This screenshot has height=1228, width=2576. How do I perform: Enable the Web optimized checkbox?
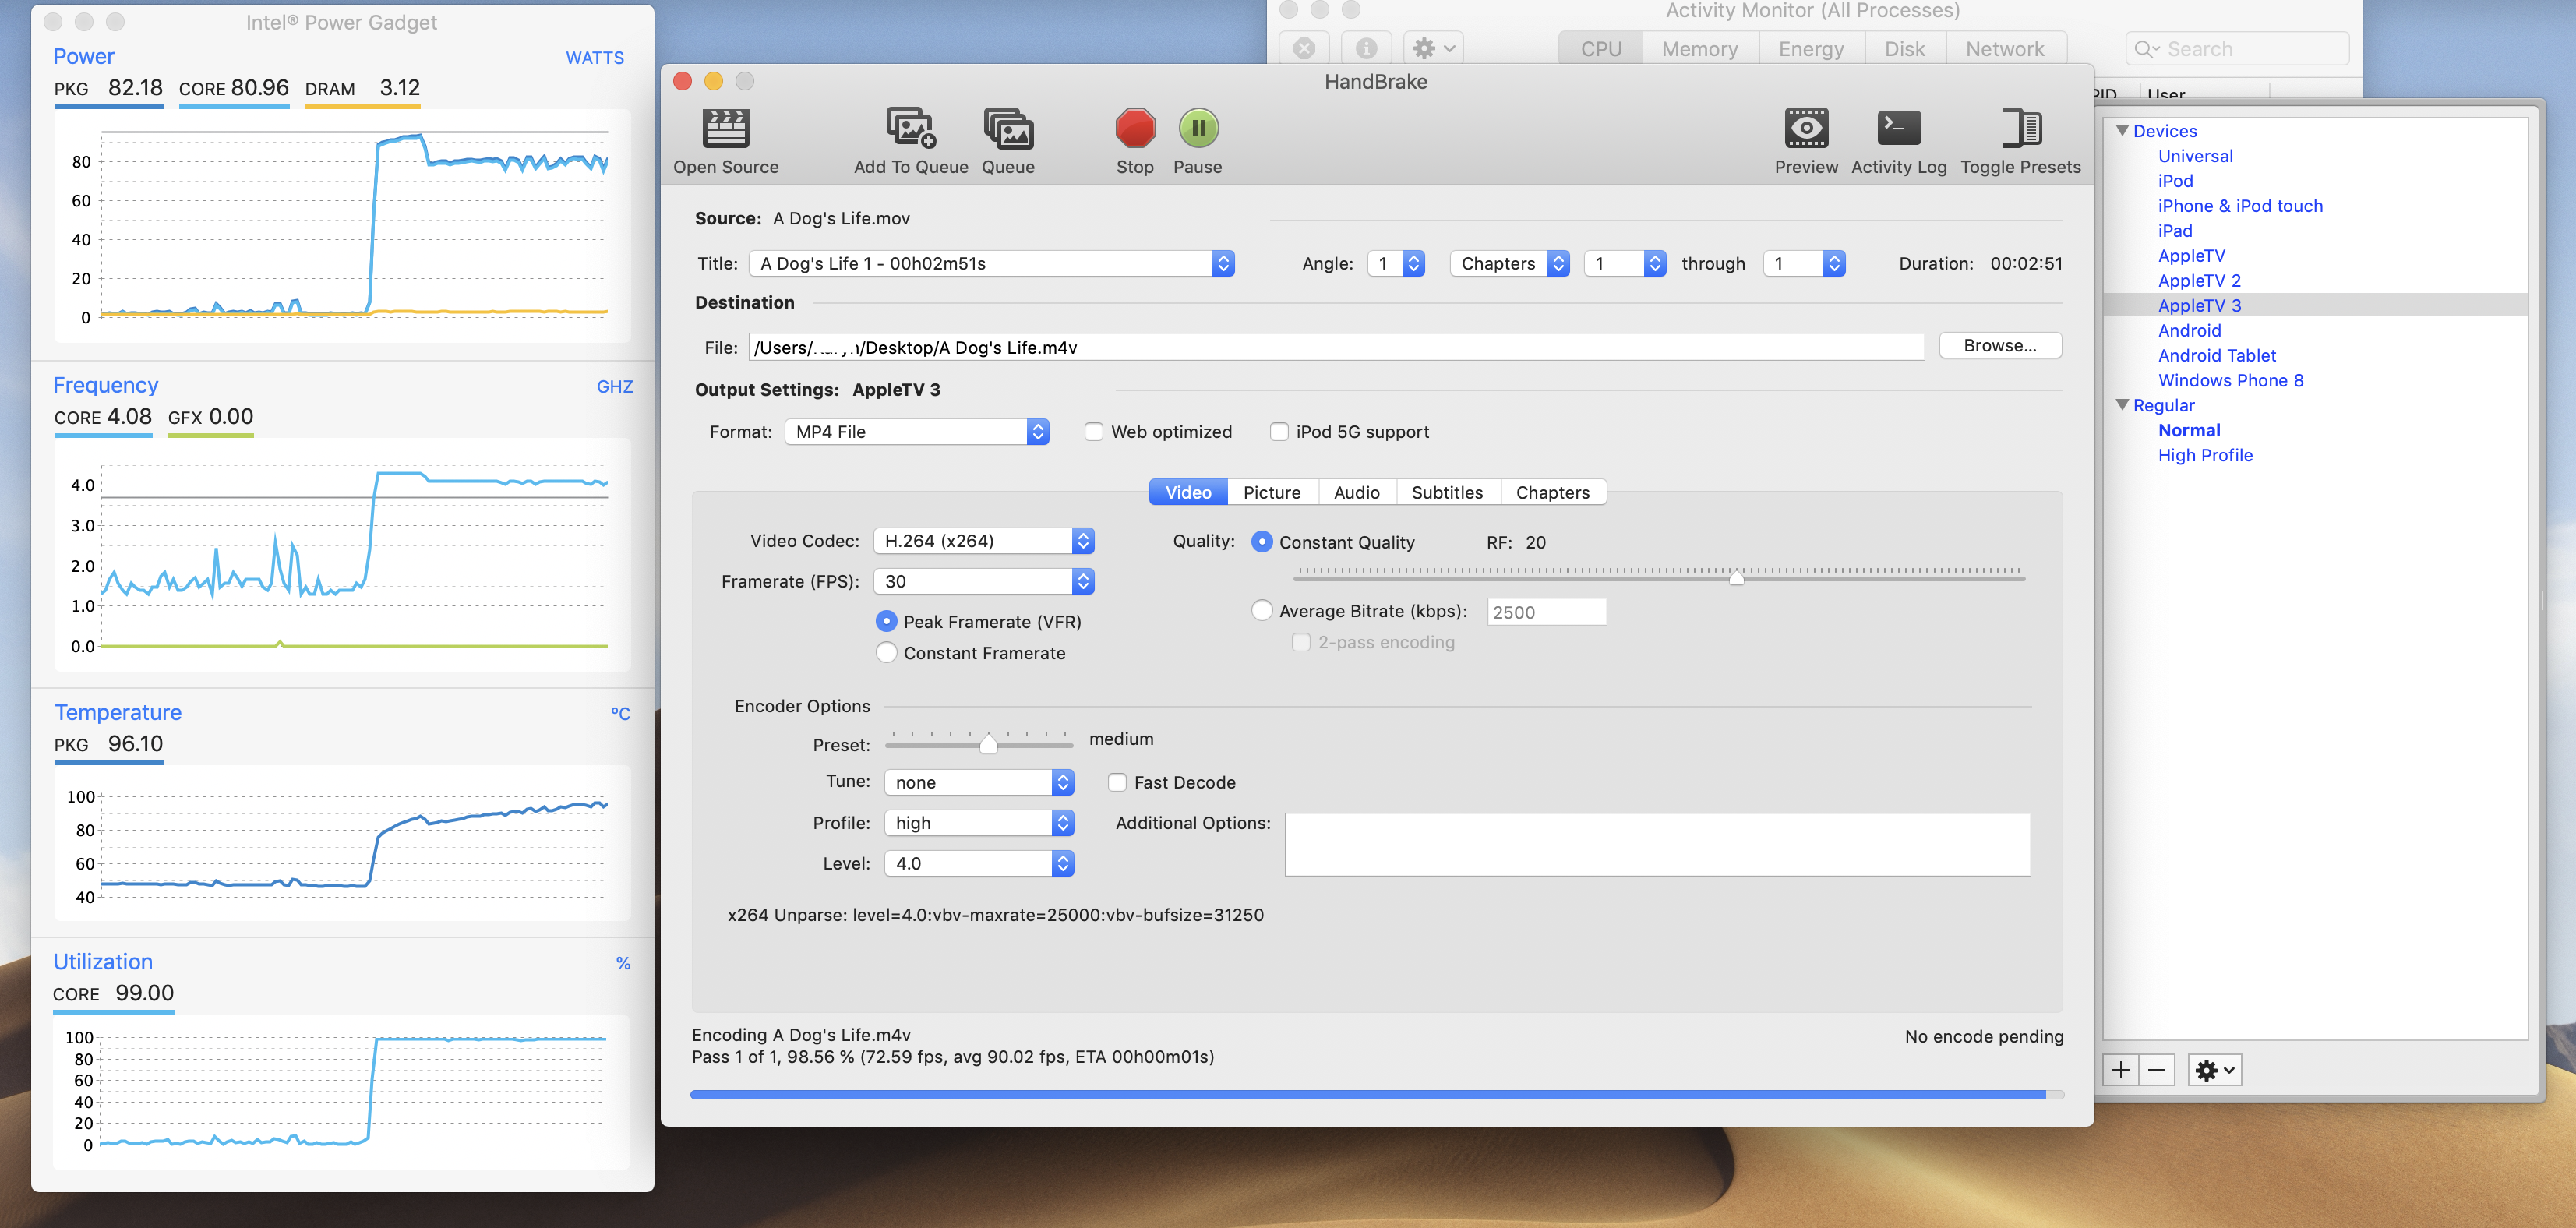coord(1094,432)
